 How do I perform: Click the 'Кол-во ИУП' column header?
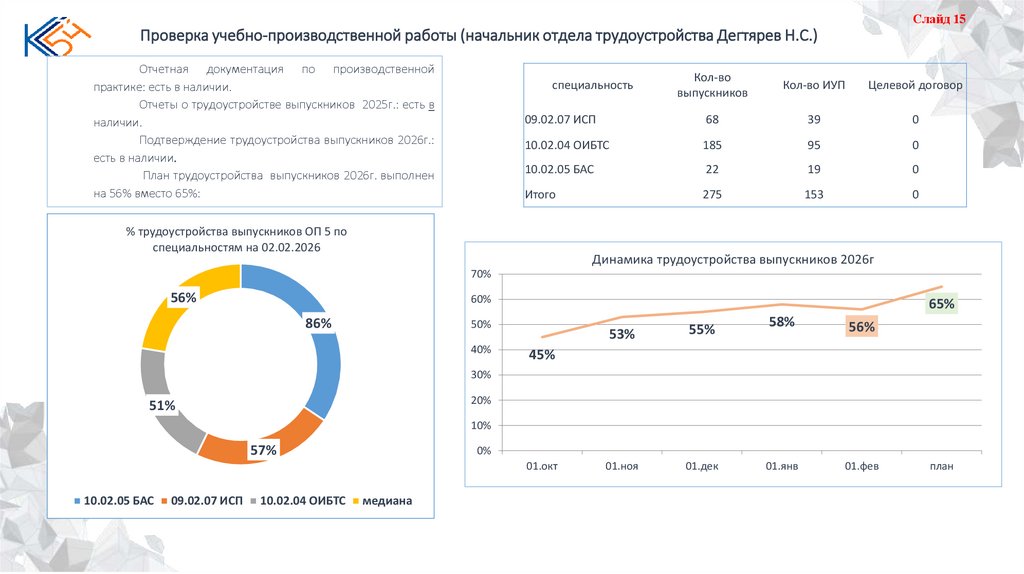click(x=814, y=86)
